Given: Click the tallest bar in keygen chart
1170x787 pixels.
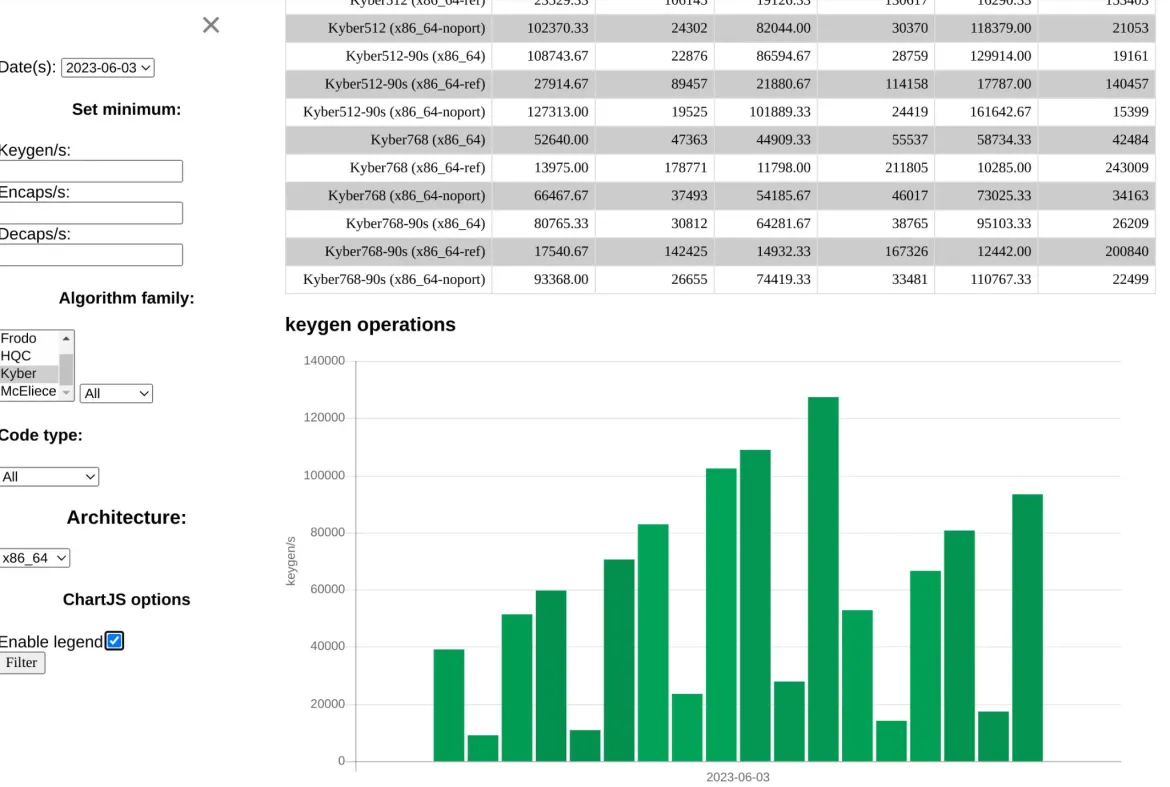Looking at the screenshot, I should pyautogui.click(x=823, y=578).
